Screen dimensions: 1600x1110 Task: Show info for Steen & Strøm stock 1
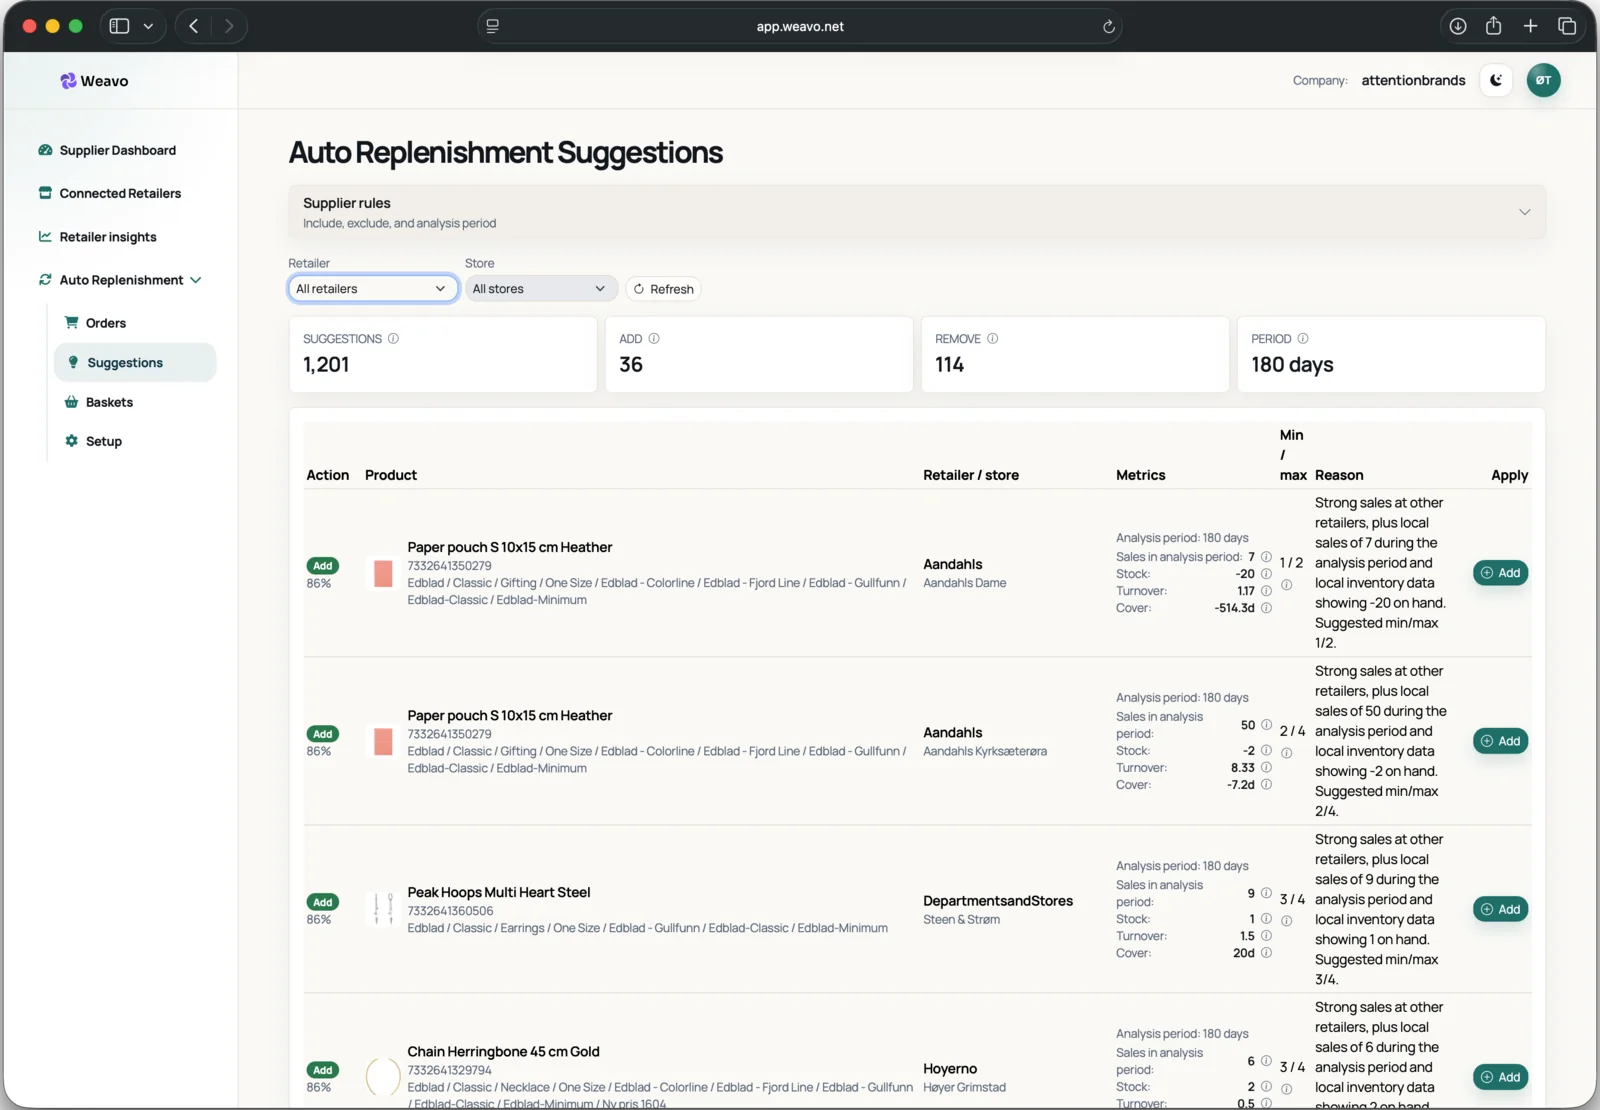pyautogui.click(x=1266, y=919)
